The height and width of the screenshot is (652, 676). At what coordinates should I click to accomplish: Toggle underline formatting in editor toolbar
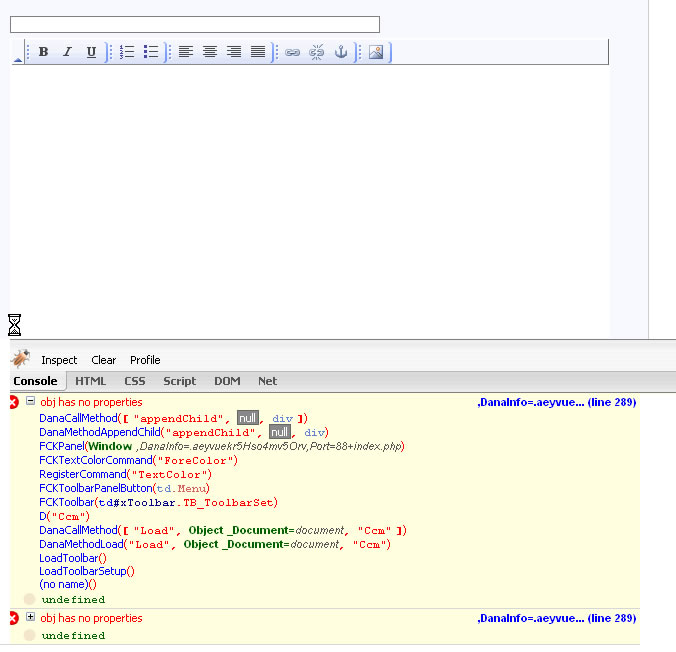pyautogui.click(x=91, y=52)
